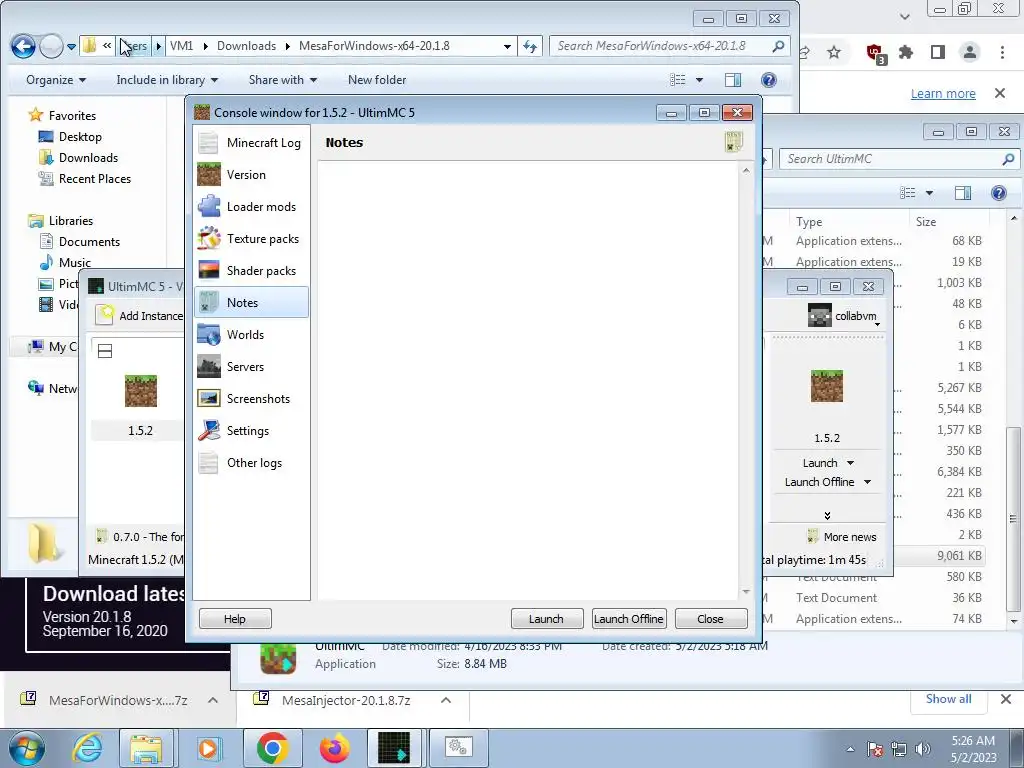
Task: Open the Other logs page icon
Action: tap(208, 462)
